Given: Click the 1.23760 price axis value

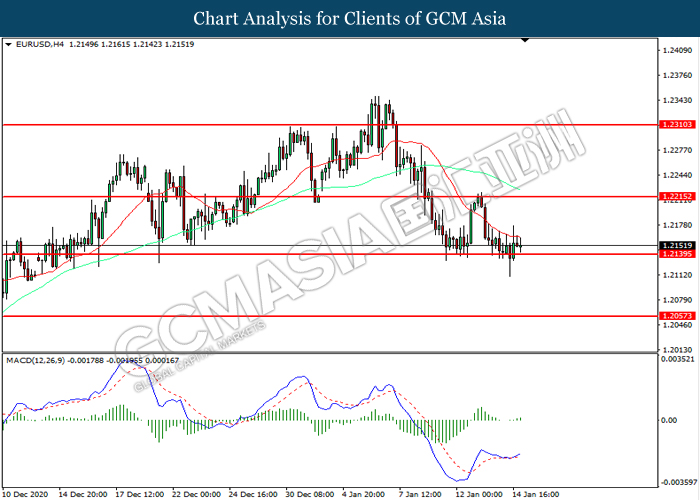Looking at the screenshot, I should click(677, 75).
